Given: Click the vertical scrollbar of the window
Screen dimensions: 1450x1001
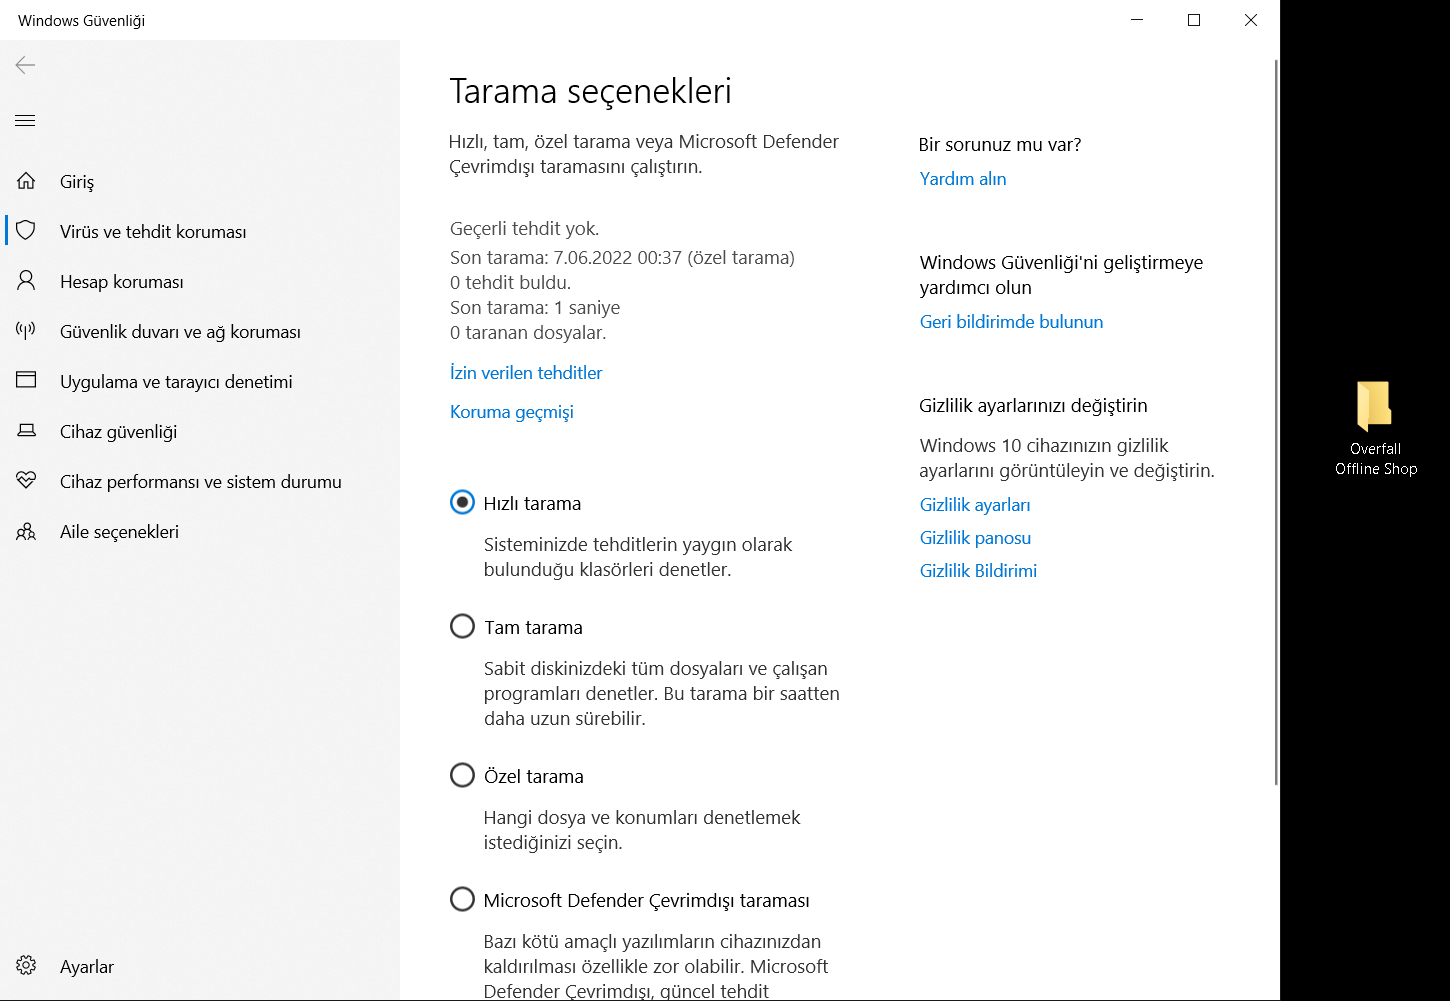Looking at the screenshot, I should click(x=1275, y=420).
